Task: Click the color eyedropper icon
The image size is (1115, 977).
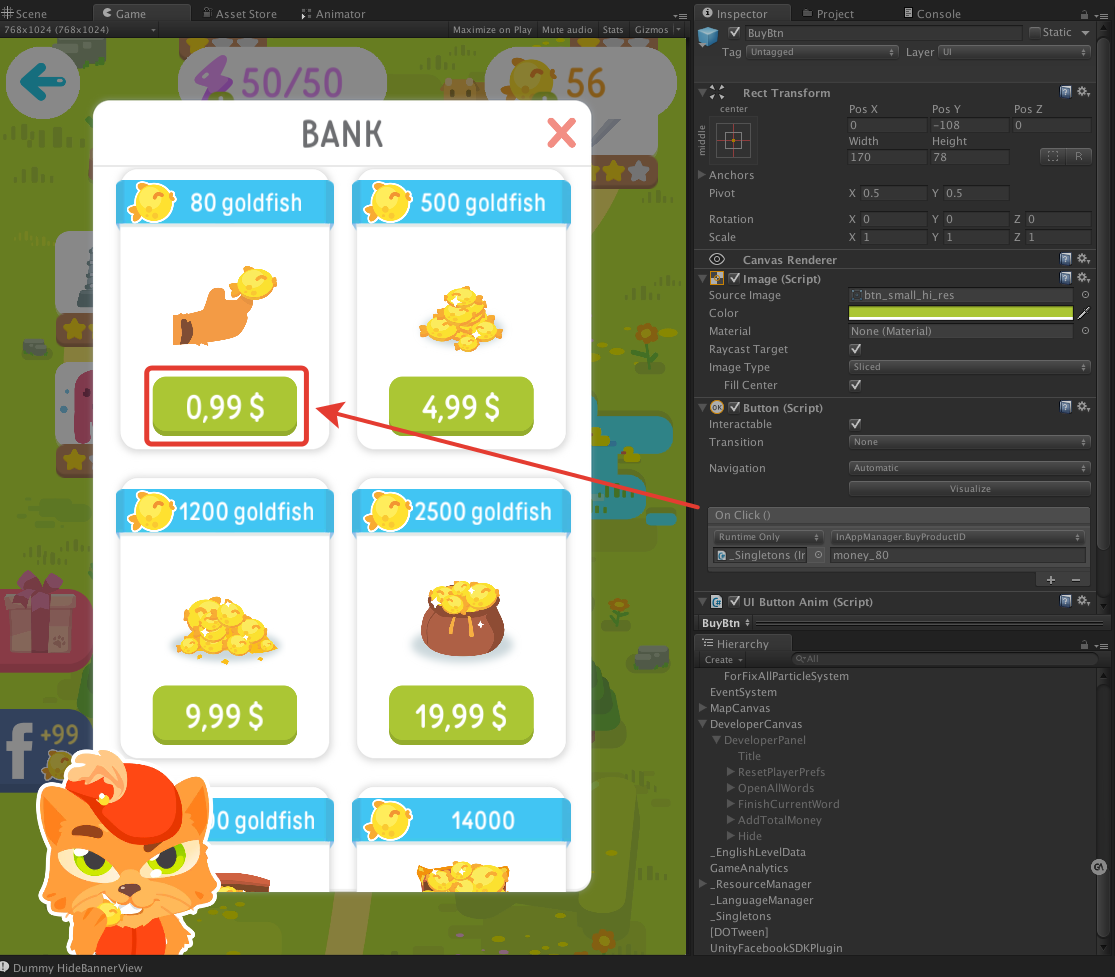Action: coord(1083,313)
